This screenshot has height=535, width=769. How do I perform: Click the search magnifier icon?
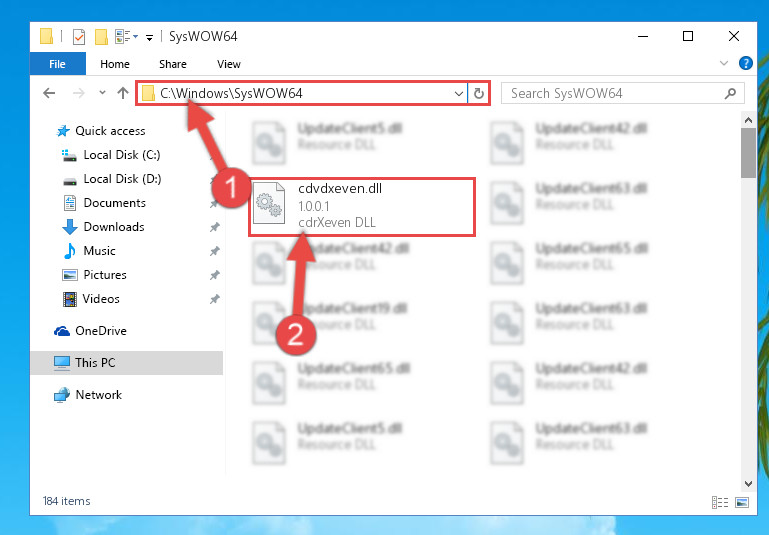730,93
